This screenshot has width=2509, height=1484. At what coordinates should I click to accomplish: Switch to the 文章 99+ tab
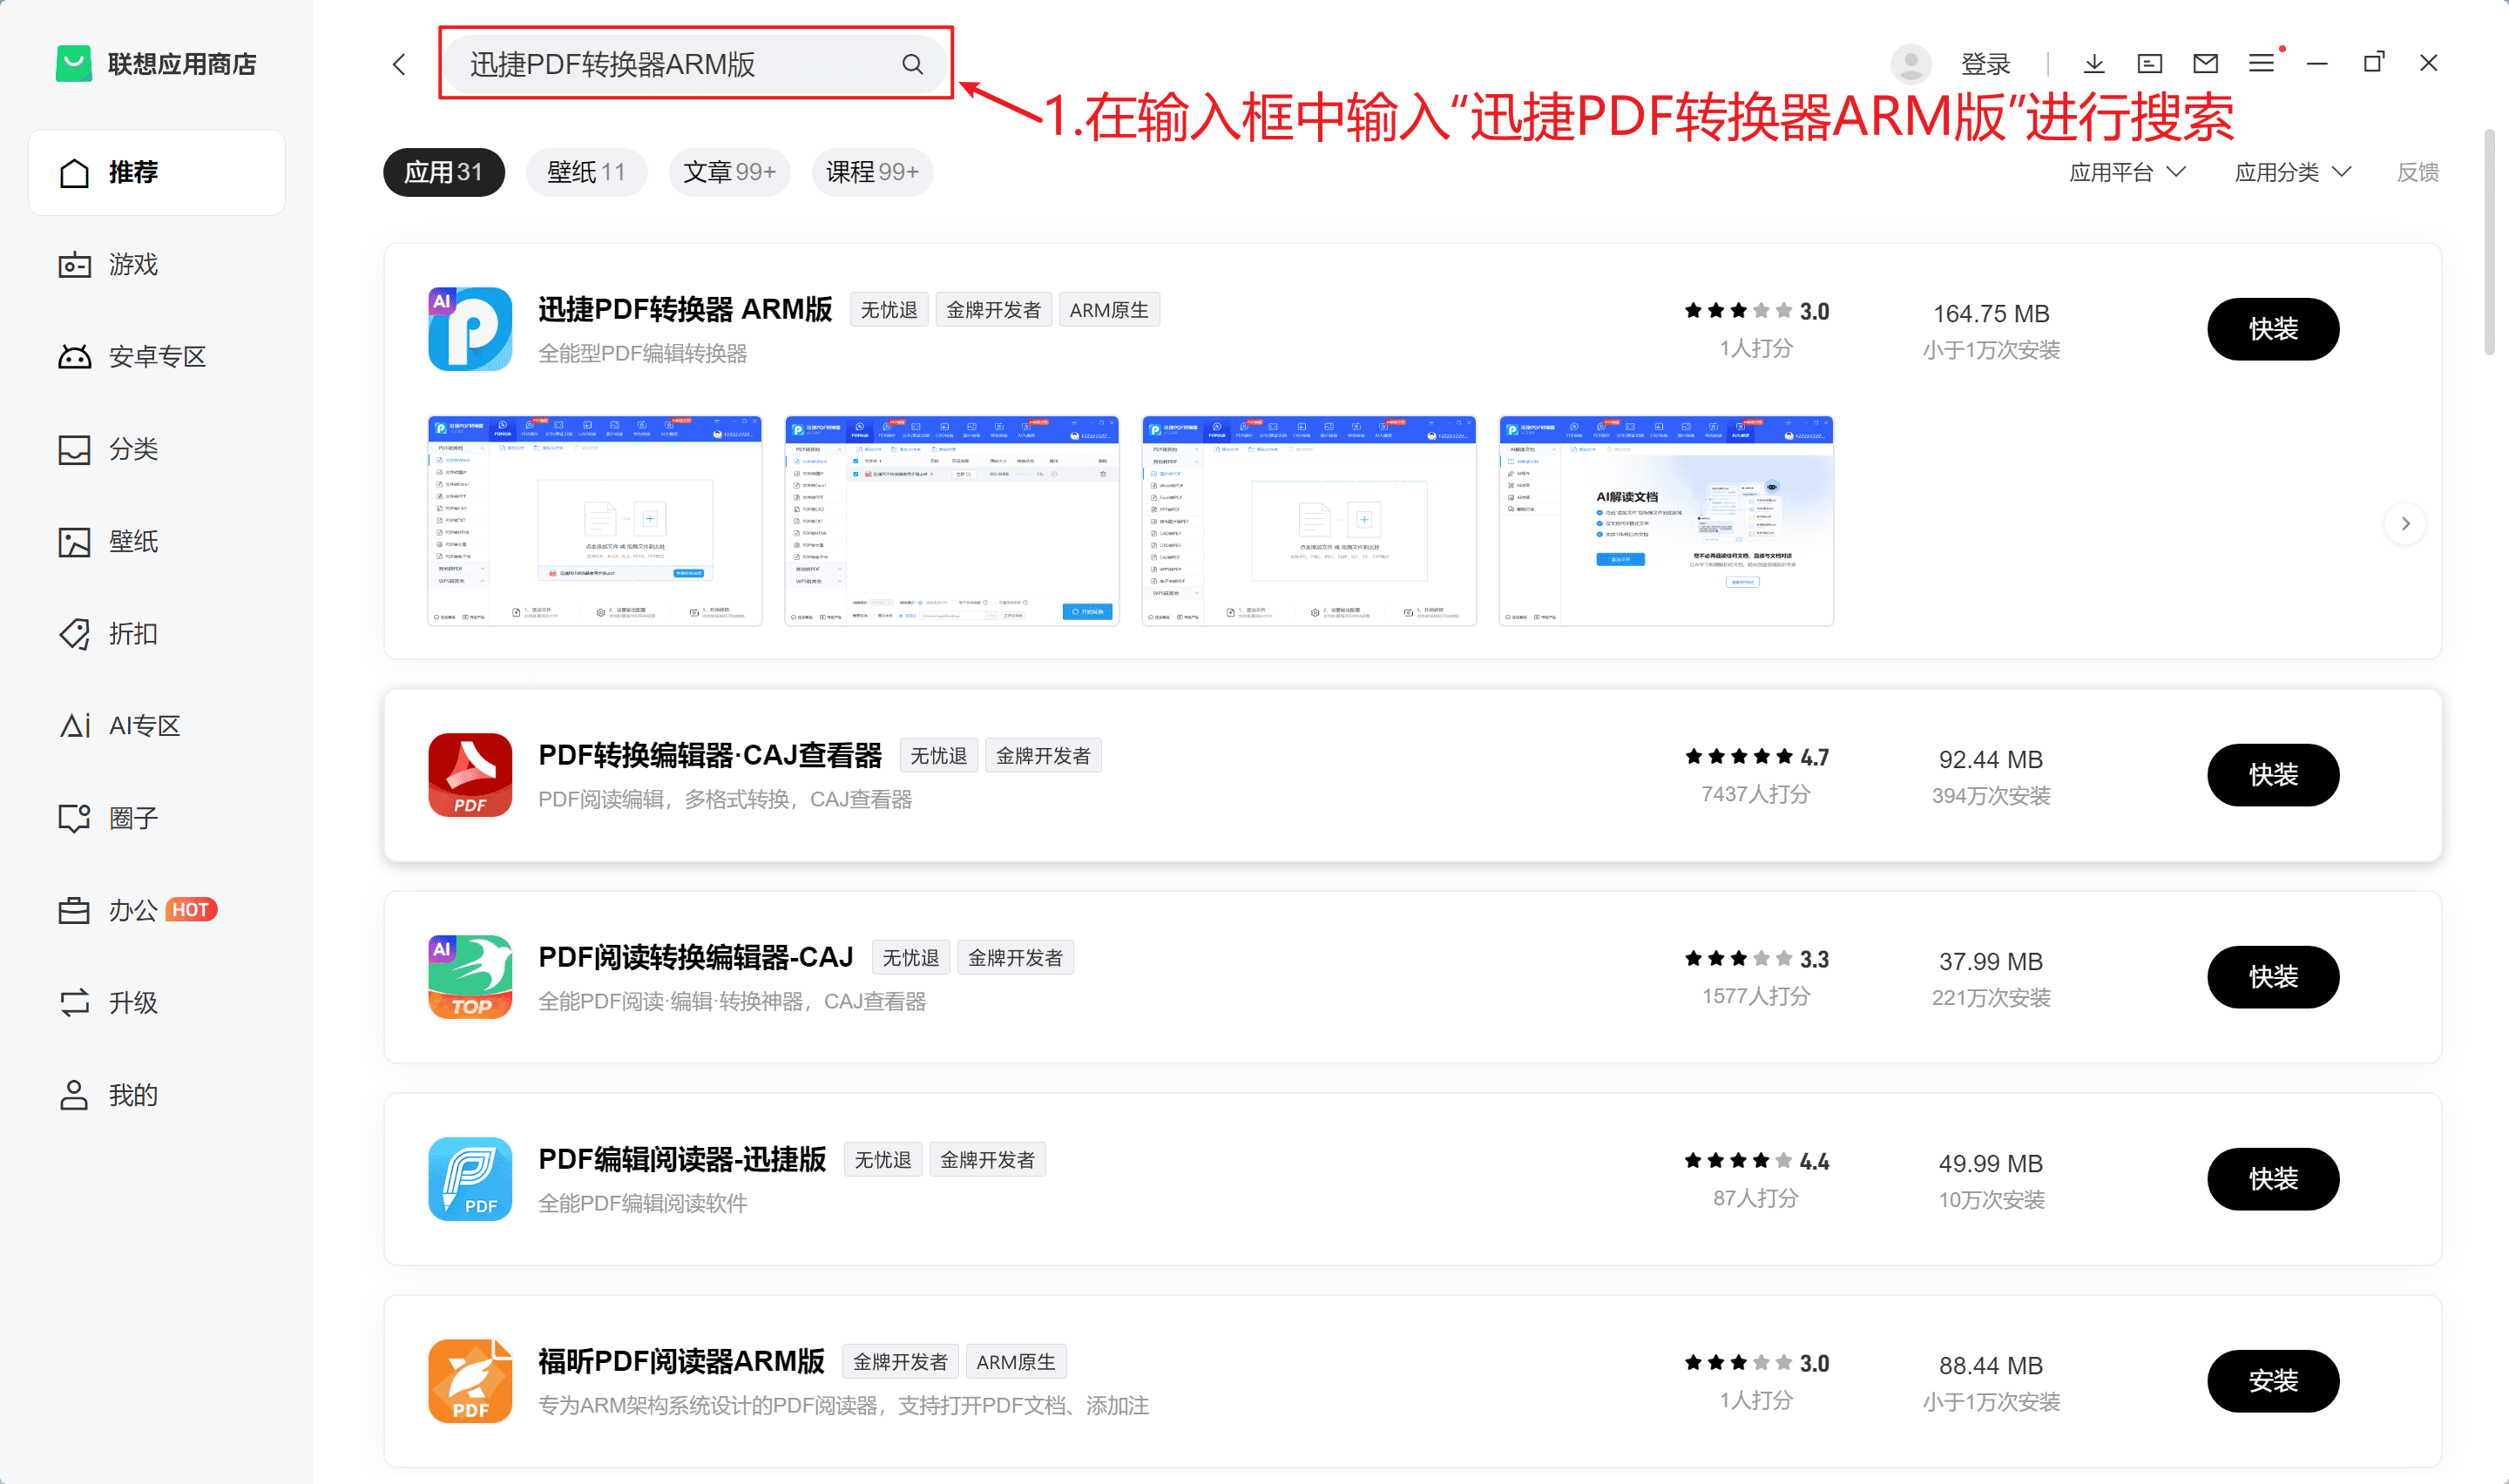729,172
